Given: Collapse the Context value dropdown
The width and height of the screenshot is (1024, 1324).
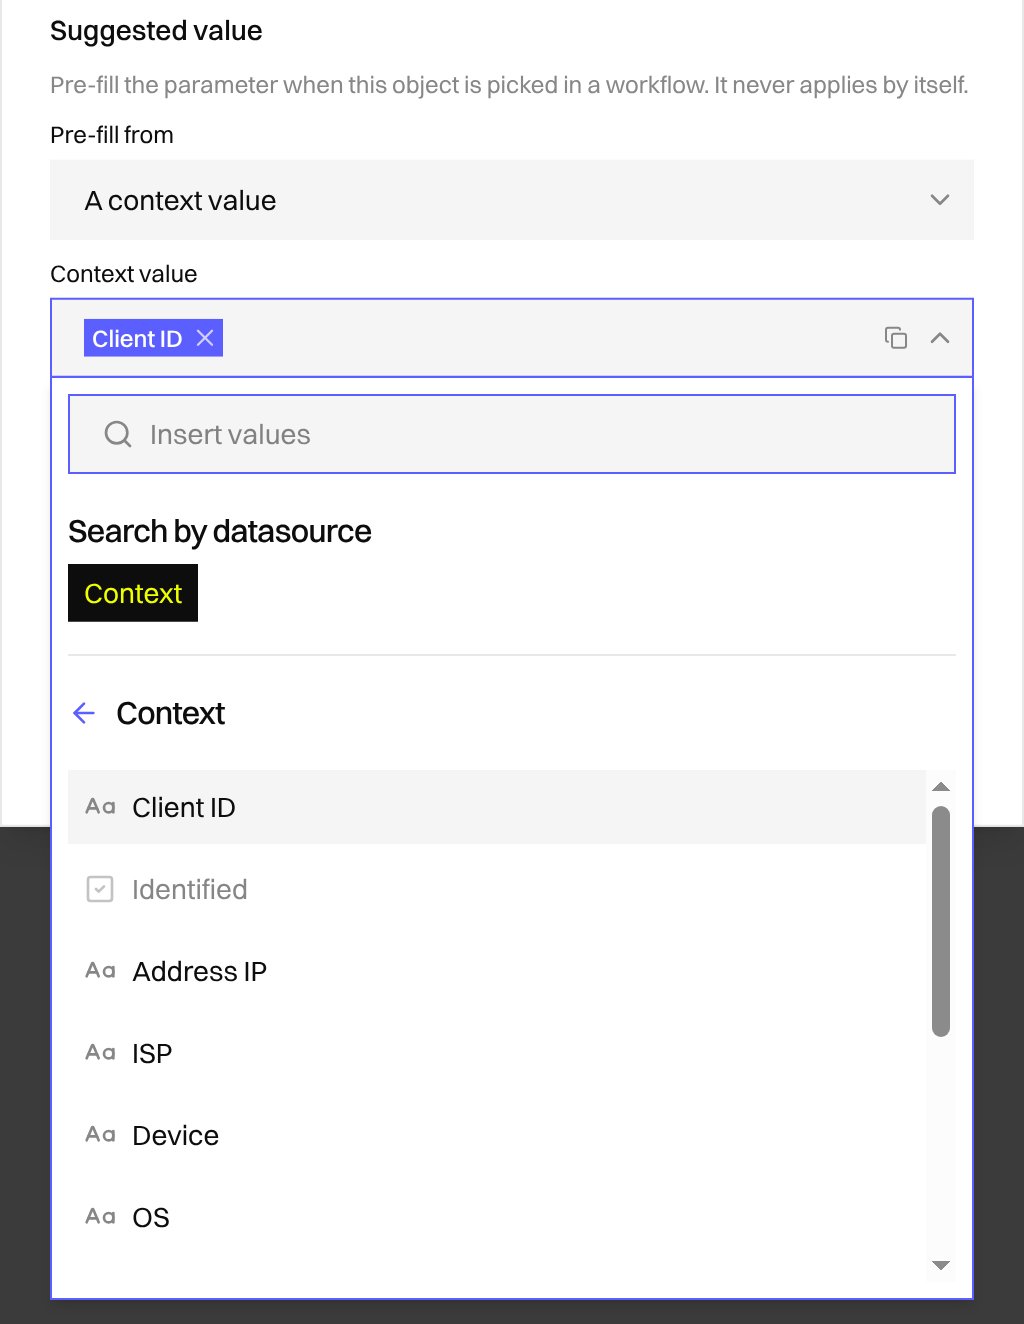Looking at the screenshot, I should 940,338.
